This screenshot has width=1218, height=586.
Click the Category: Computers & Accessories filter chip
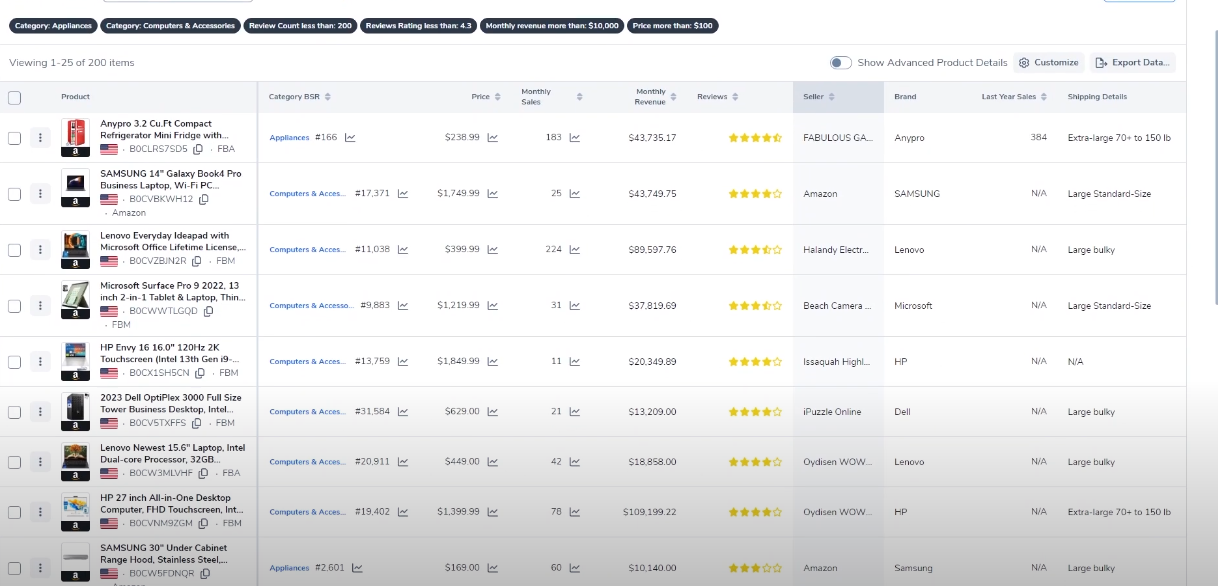point(170,26)
